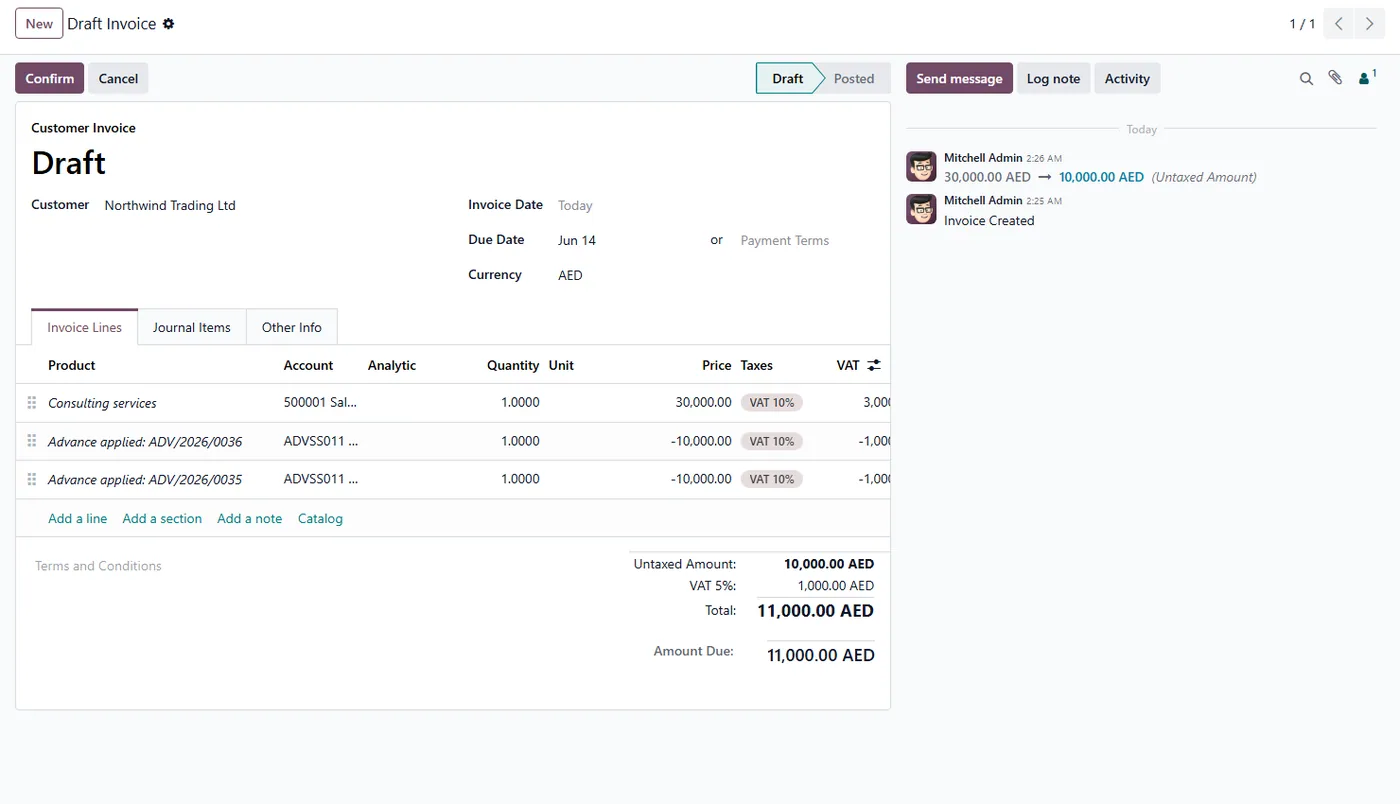Click VAT 10% tag on ADV/2026/0036 line
The width and height of the screenshot is (1400, 804).
771,441
